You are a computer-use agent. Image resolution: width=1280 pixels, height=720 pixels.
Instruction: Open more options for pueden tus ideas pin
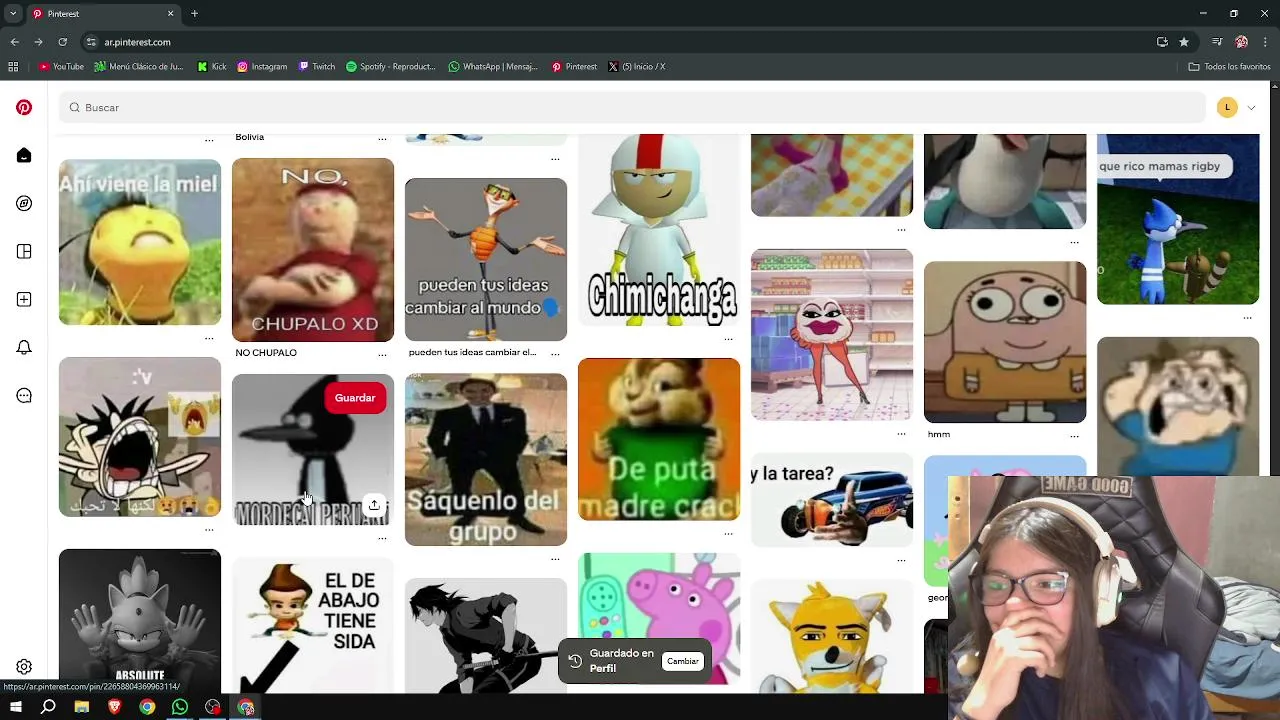tap(555, 354)
